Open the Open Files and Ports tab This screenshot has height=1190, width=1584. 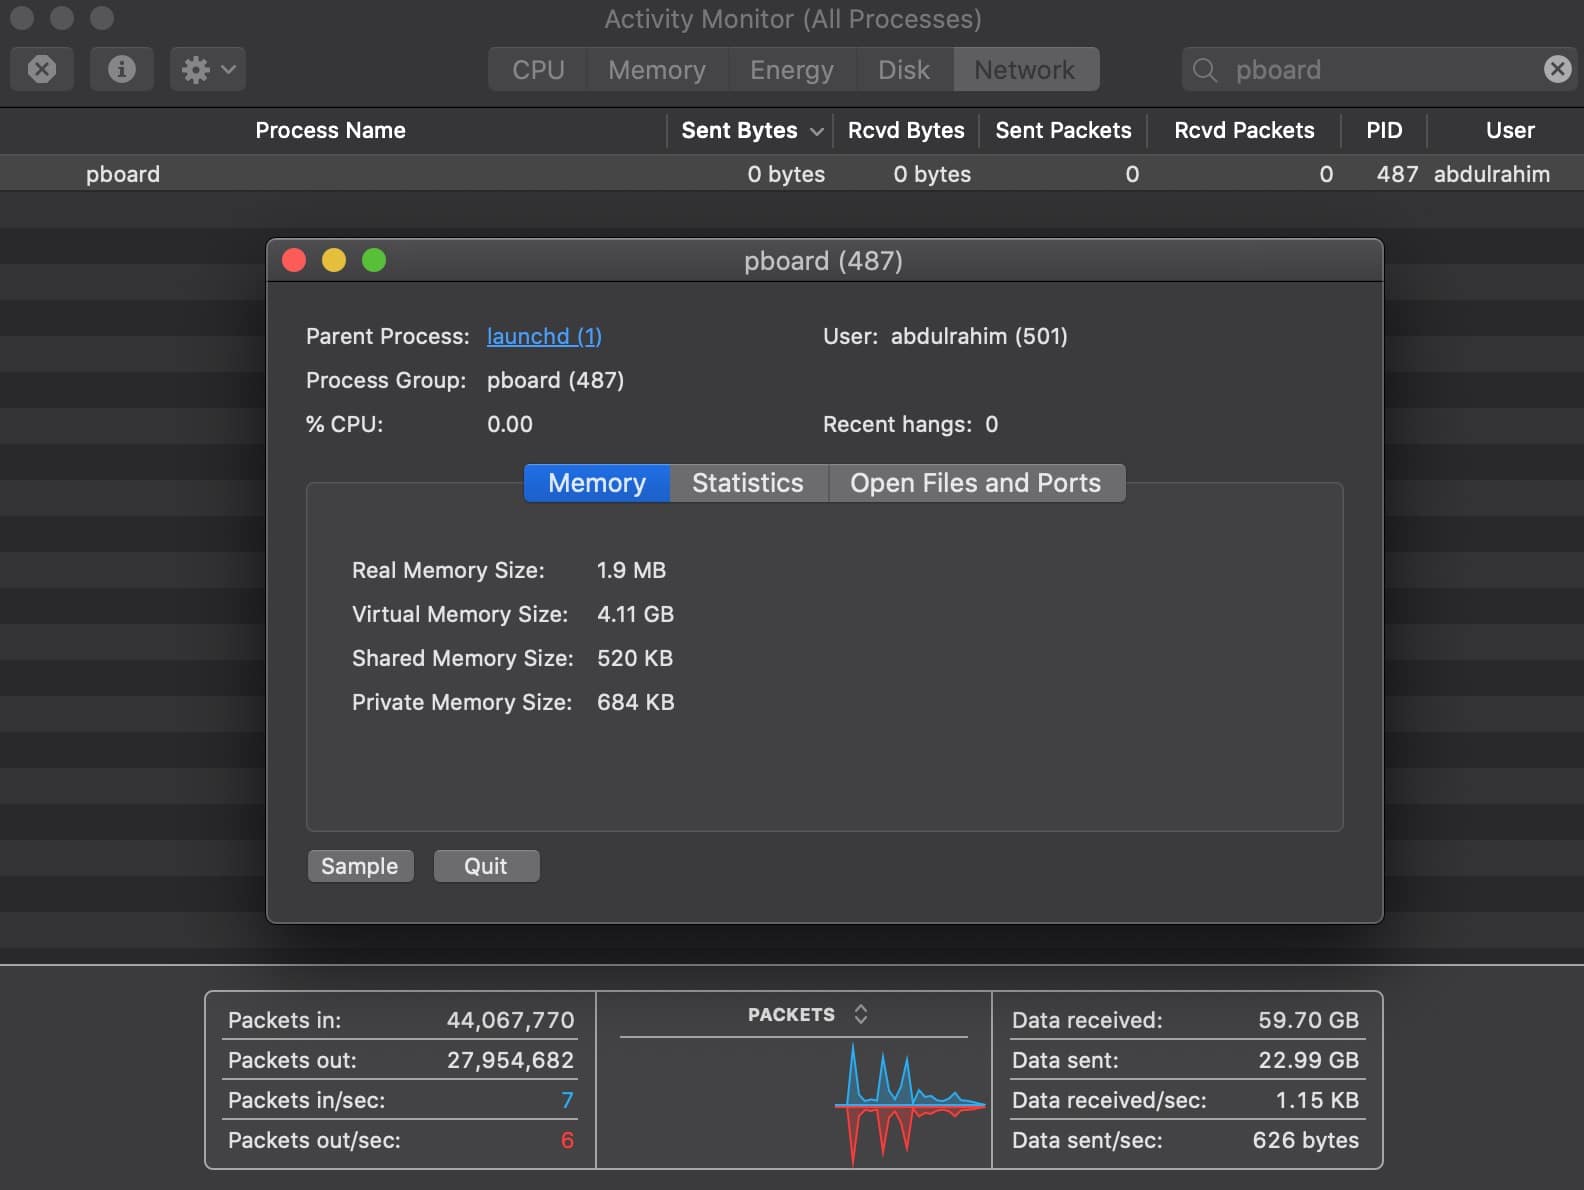[x=975, y=483]
